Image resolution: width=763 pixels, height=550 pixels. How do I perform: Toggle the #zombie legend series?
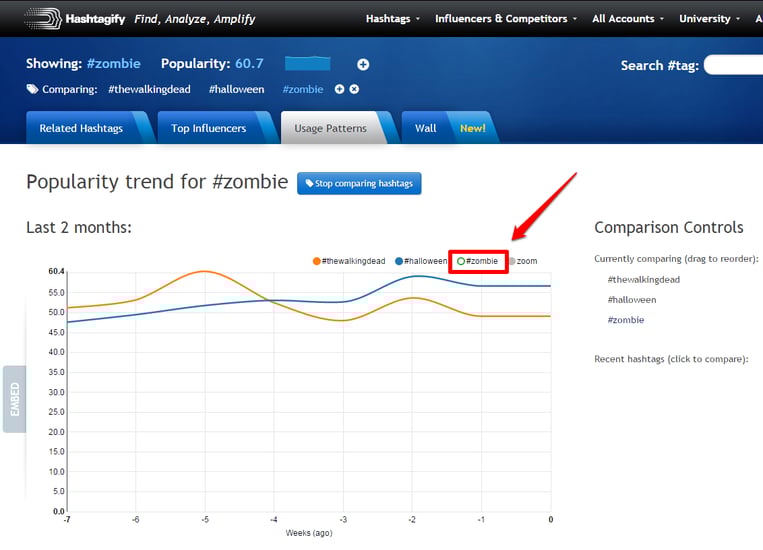477,261
